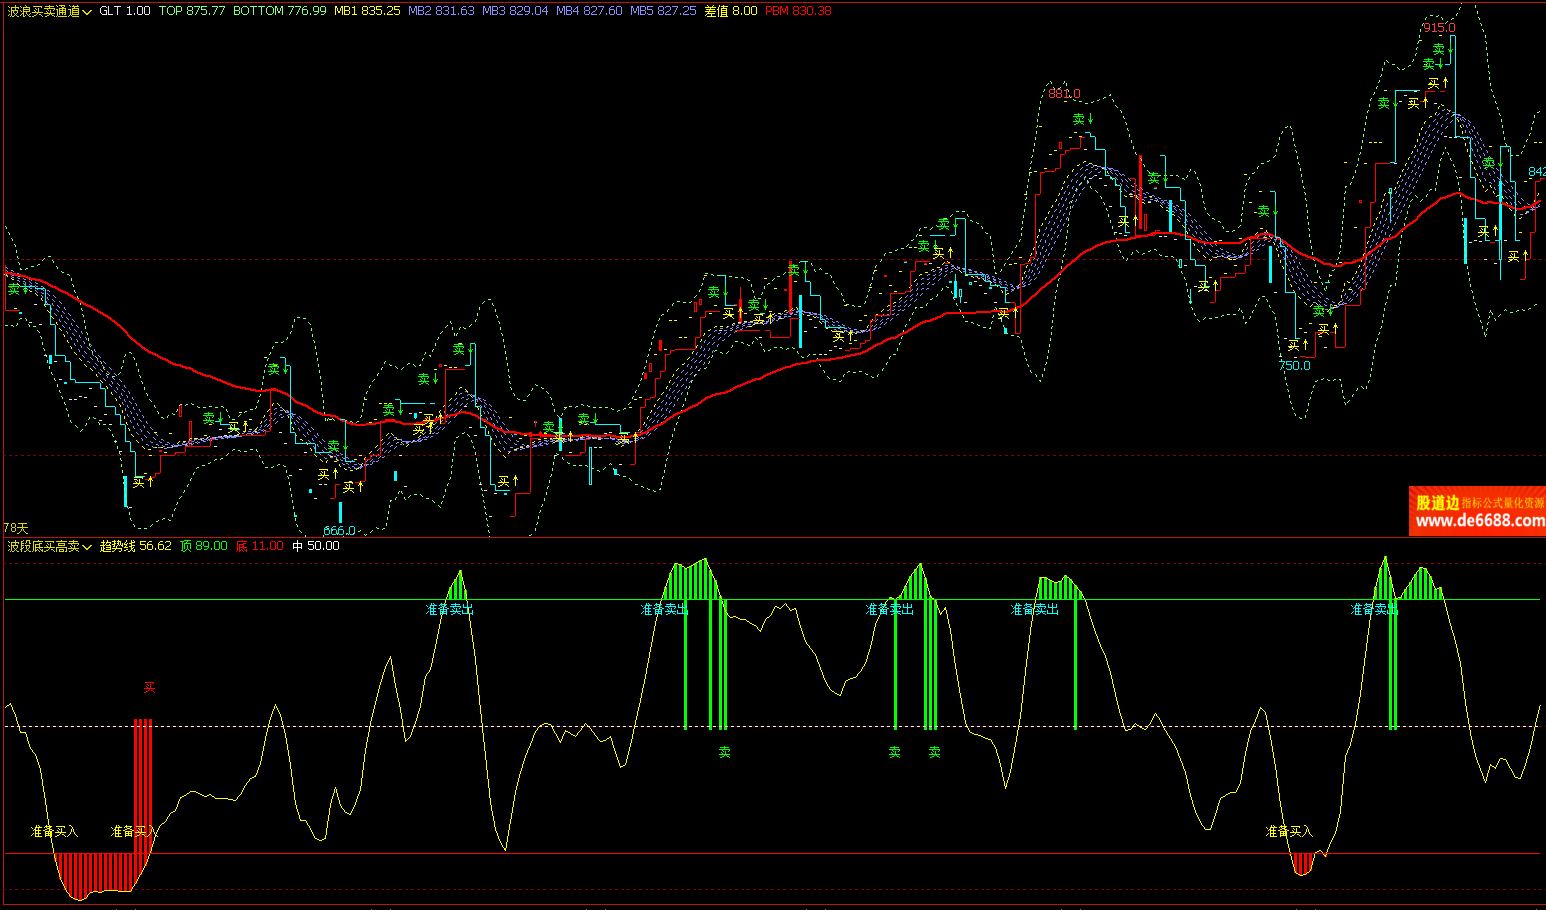Select the BOTTOM 776.99 value label

279,11
